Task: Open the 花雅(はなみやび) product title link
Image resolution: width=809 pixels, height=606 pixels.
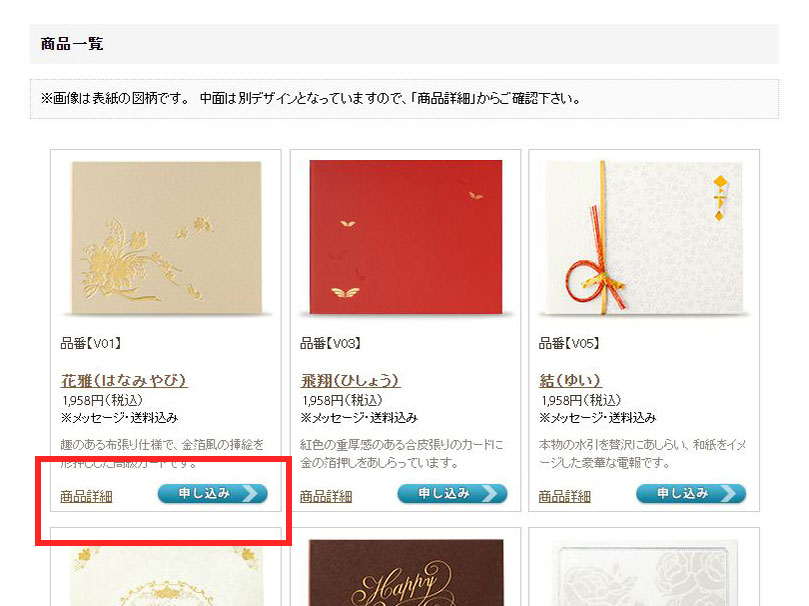Action: tap(124, 381)
